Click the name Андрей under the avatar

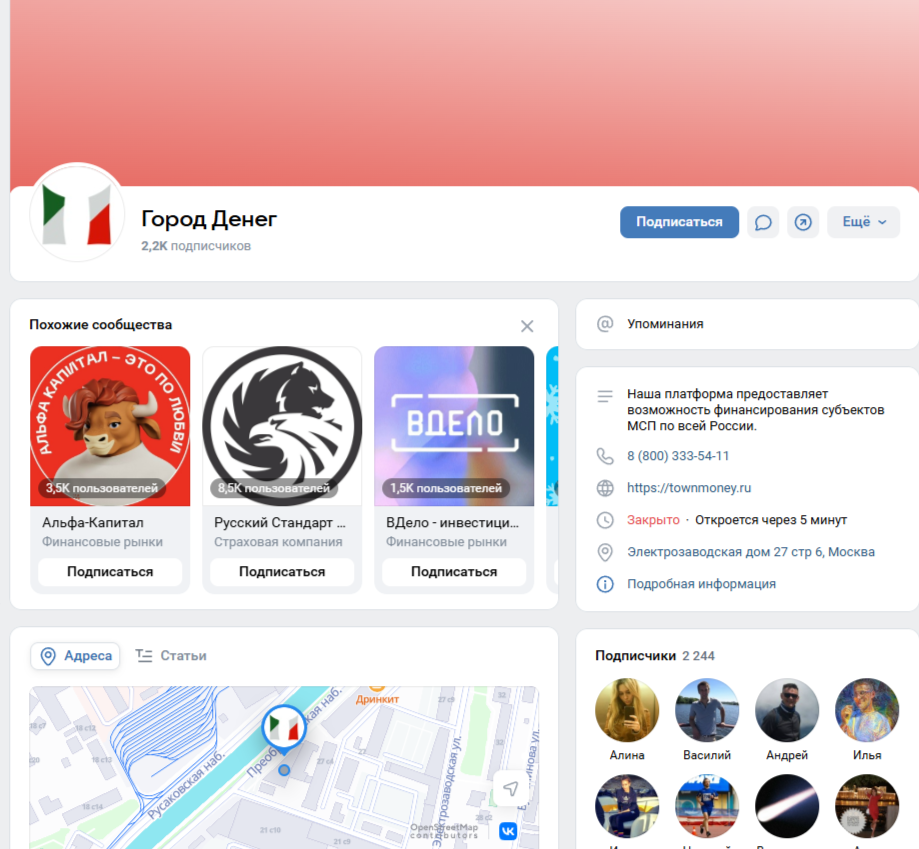[x=787, y=755]
